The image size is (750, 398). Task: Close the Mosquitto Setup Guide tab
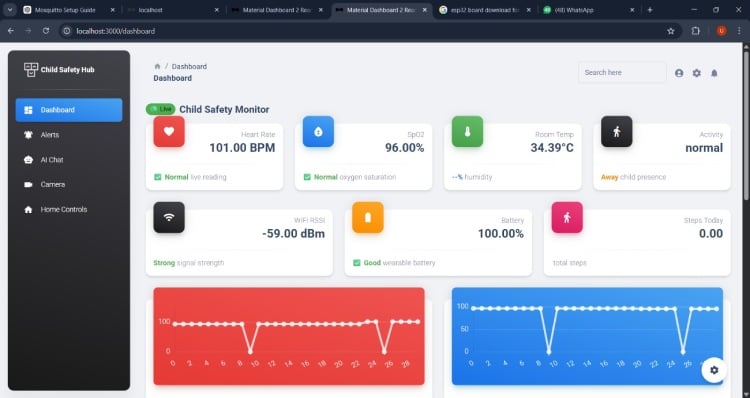tap(113, 10)
